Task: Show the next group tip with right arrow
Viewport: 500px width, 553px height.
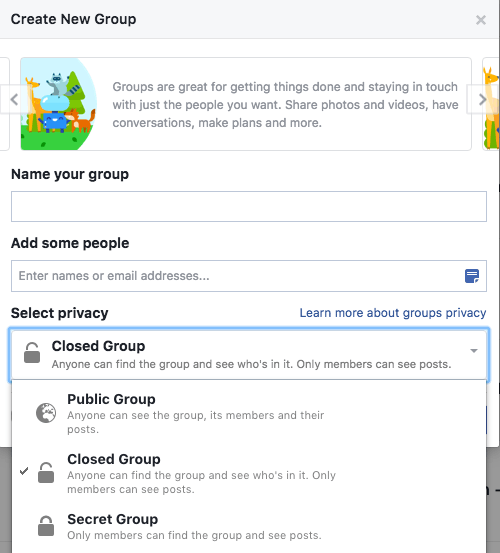Action: (483, 99)
